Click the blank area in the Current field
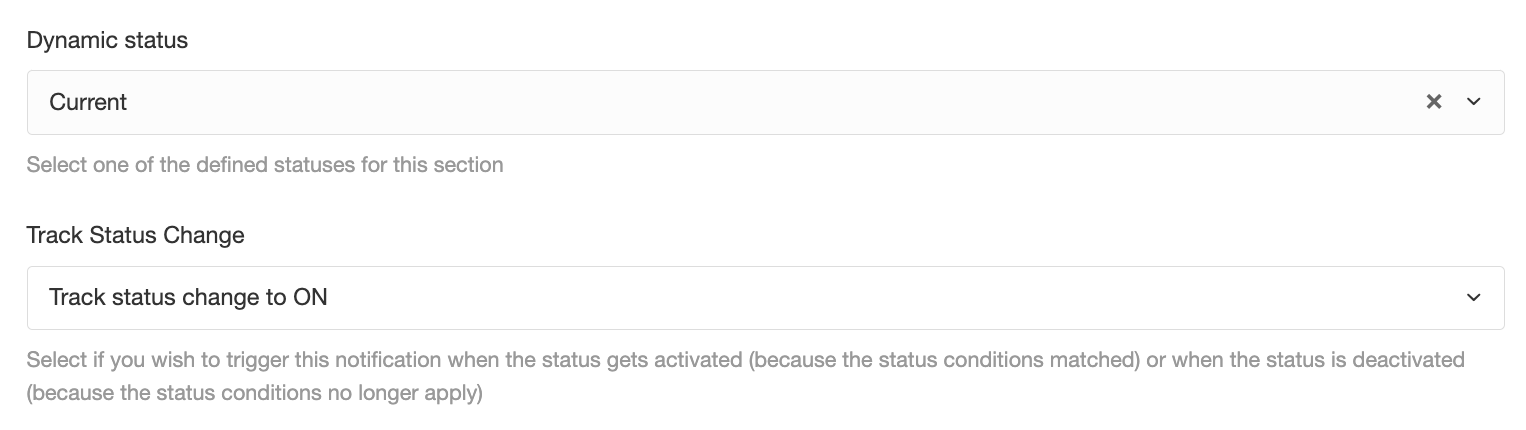 pyautogui.click(x=775, y=102)
